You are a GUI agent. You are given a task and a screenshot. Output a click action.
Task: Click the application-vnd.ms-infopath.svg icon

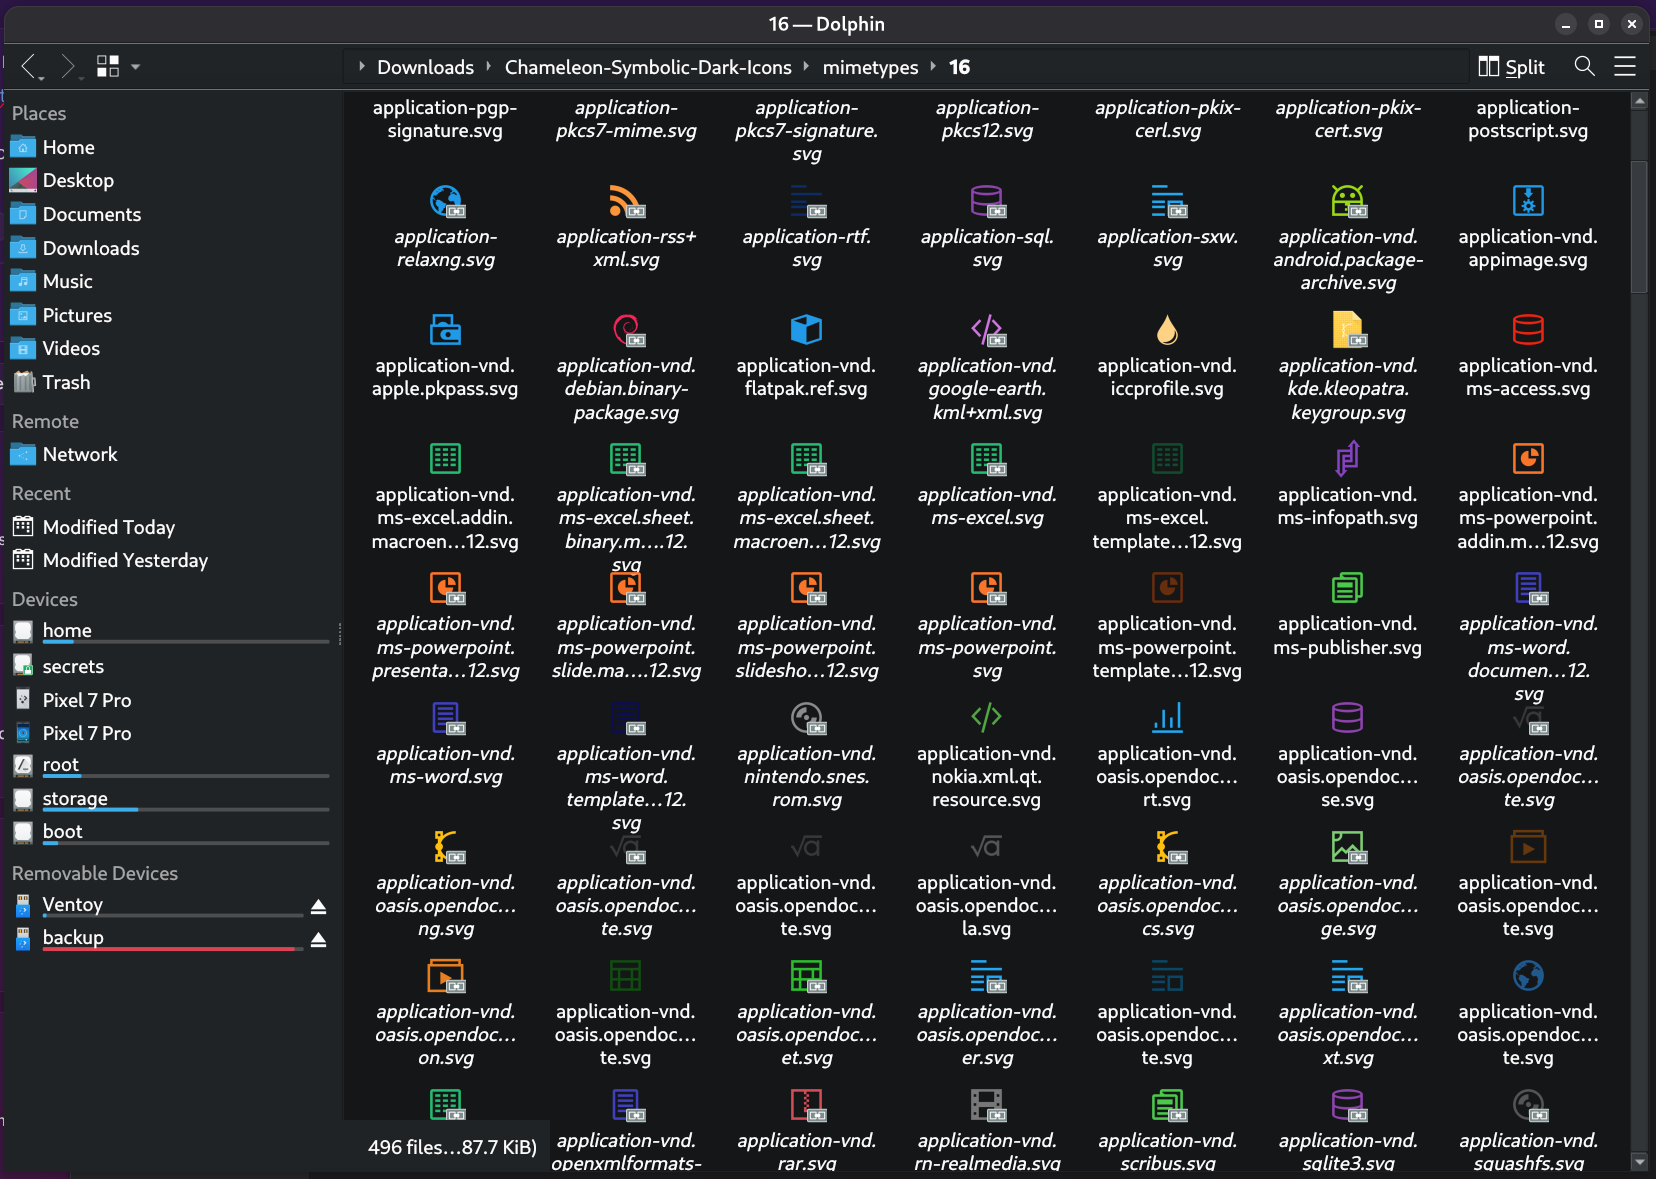[x=1349, y=460]
